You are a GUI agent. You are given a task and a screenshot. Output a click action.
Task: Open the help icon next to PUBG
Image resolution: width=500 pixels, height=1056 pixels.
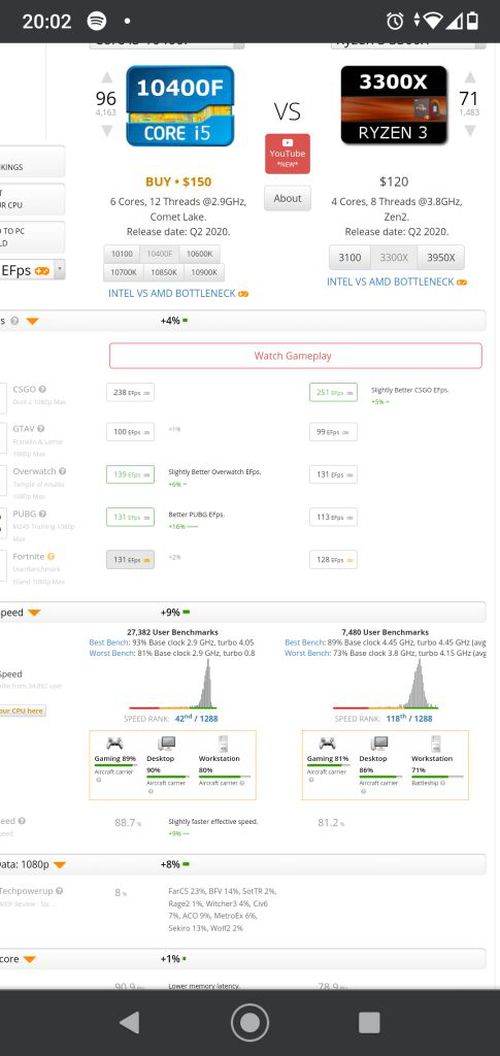[x=41, y=514]
